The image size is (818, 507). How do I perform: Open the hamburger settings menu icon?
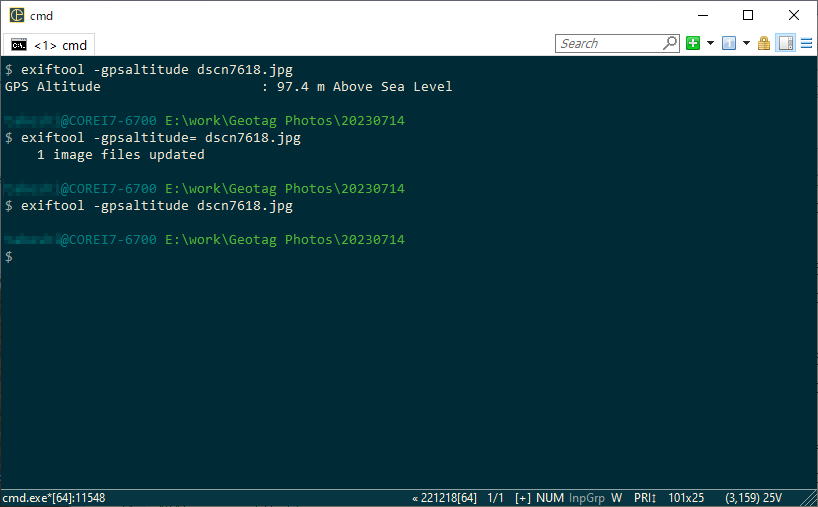[x=807, y=43]
